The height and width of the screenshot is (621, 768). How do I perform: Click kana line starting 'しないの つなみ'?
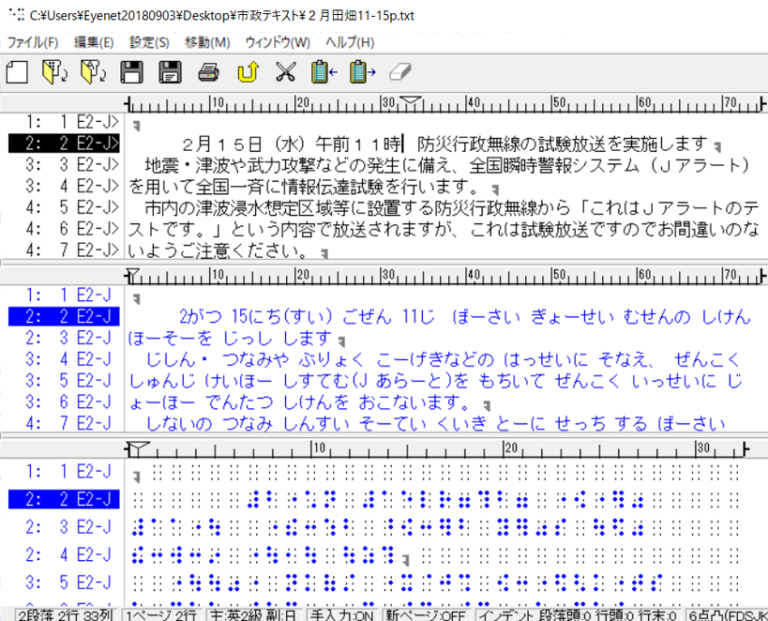click(x=435, y=424)
